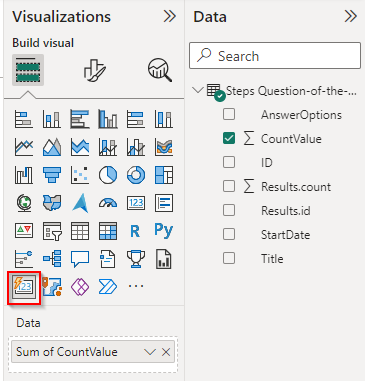Select the Power Automate visual

(x=108, y=287)
